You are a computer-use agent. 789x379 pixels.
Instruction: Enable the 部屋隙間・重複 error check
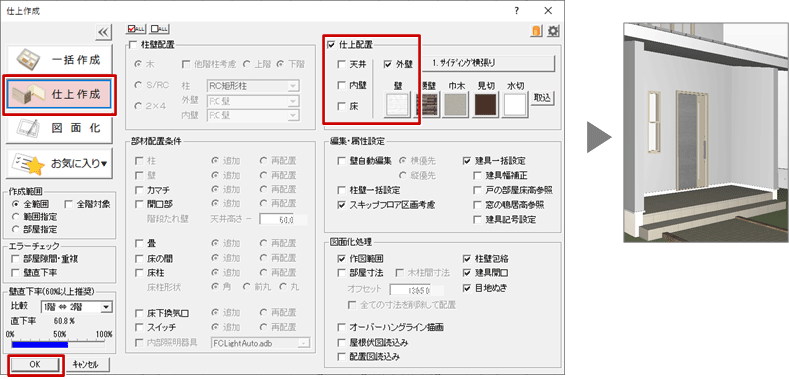pyautogui.click(x=15, y=259)
